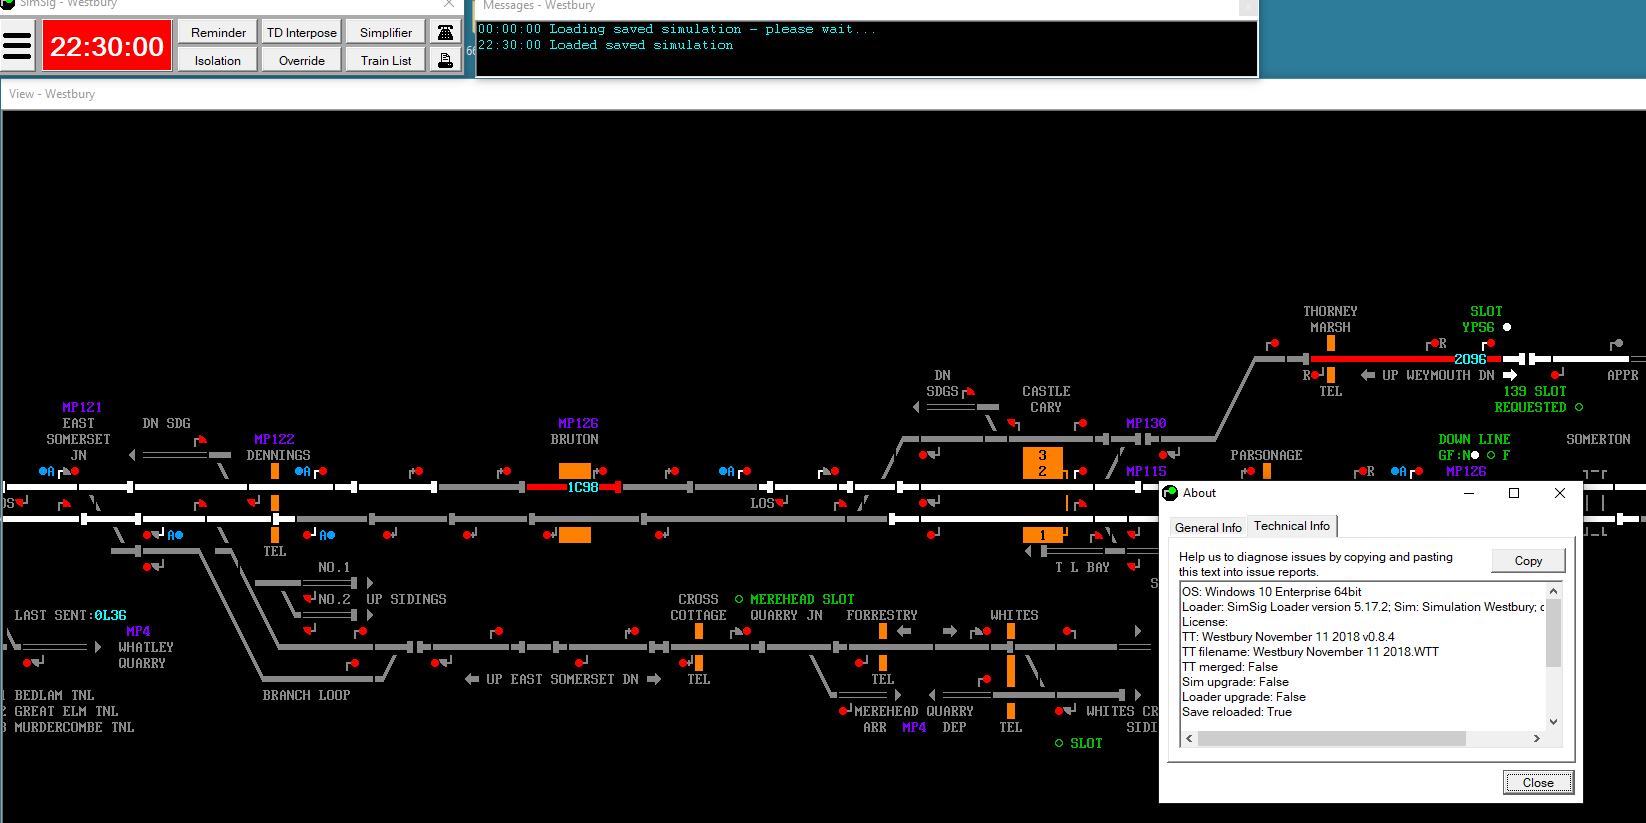This screenshot has width=1646, height=823.
Task: Open the telephone calls icon button
Action: click(446, 32)
